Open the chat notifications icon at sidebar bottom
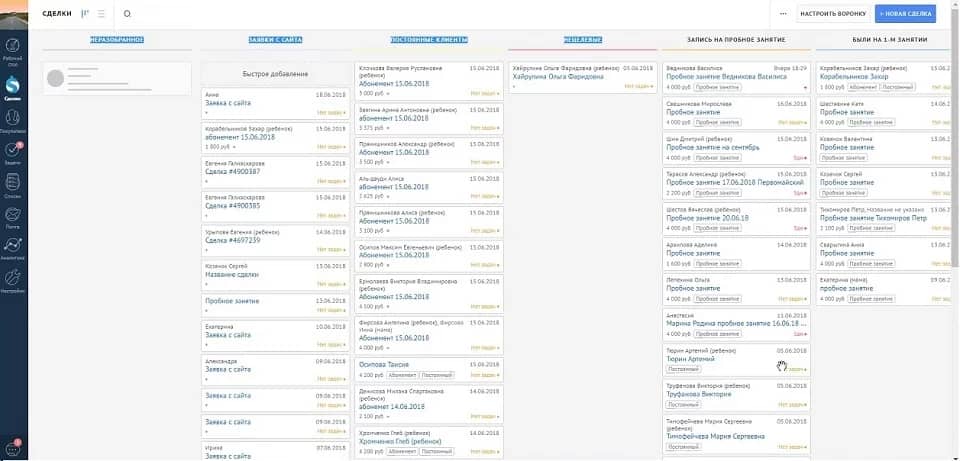The image size is (960, 461). click(x=13, y=448)
